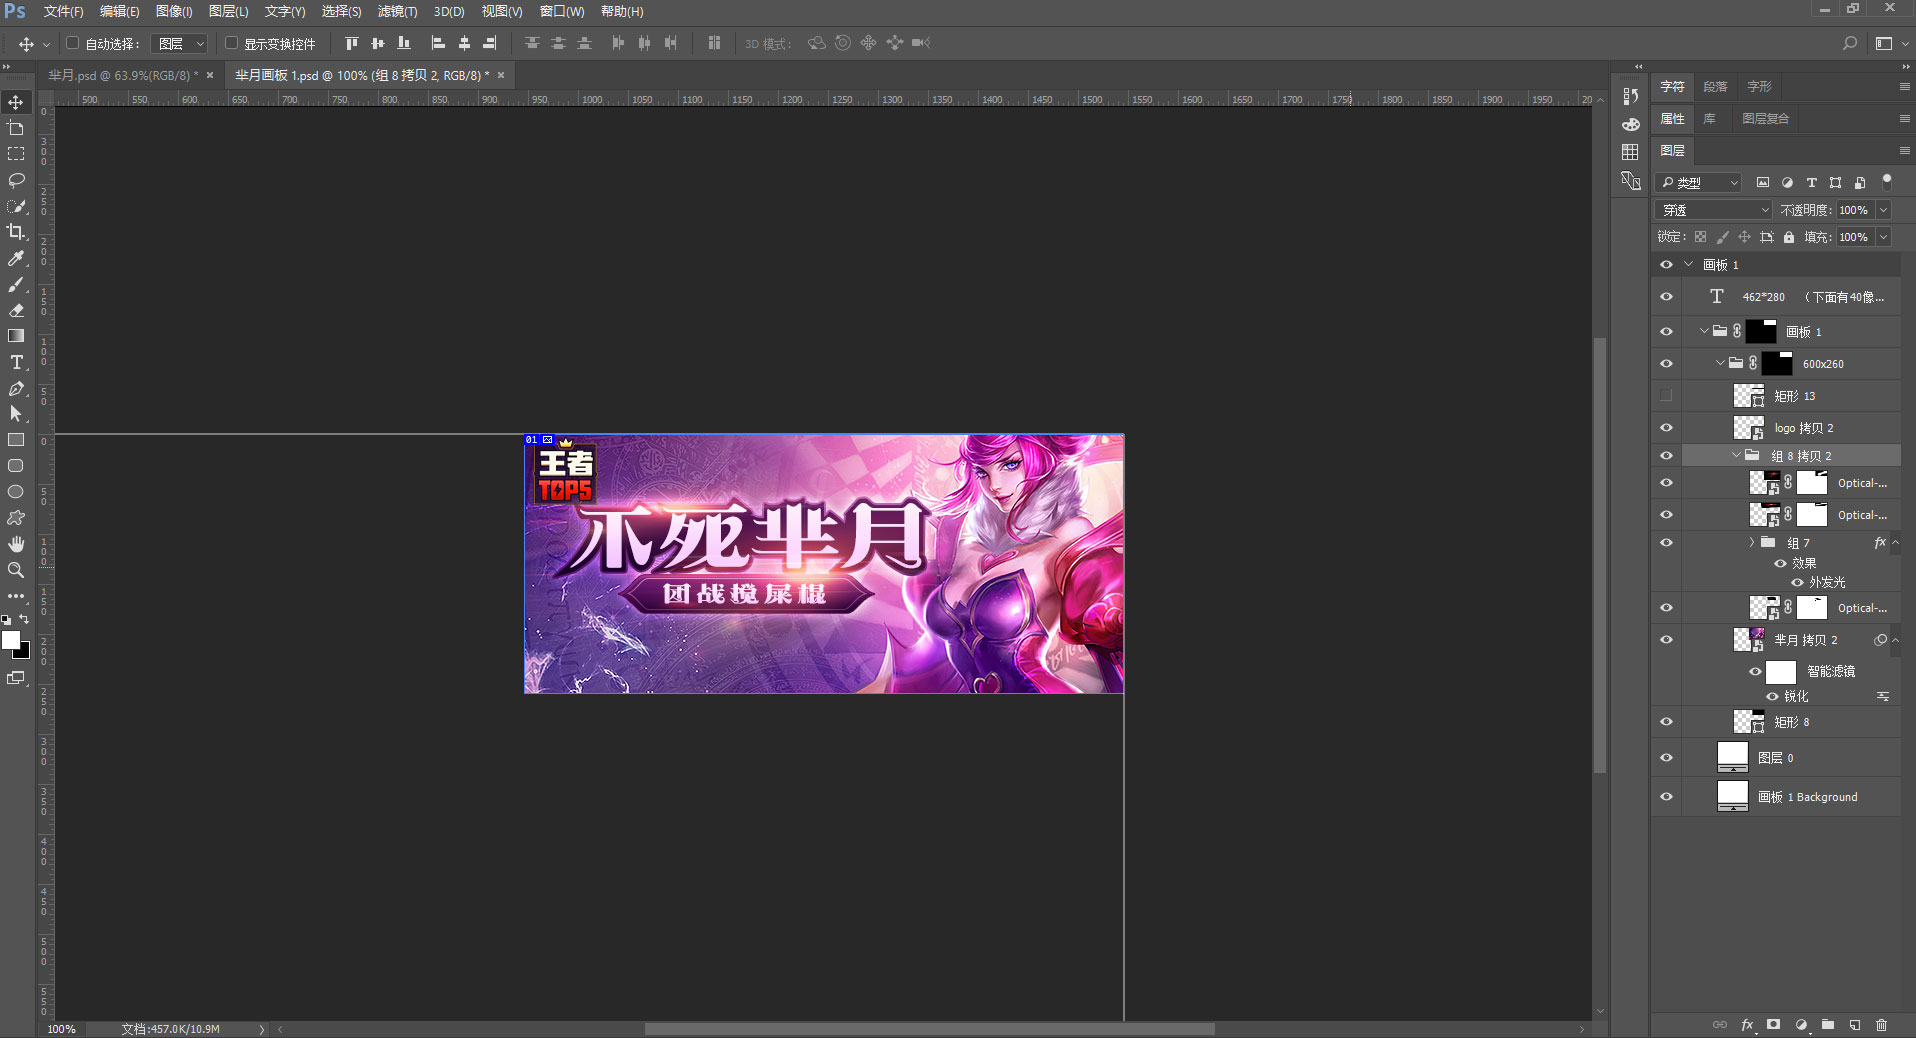Switch to the 段落 panel tab
The height and width of the screenshot is (1038, 1916).
1716,87
